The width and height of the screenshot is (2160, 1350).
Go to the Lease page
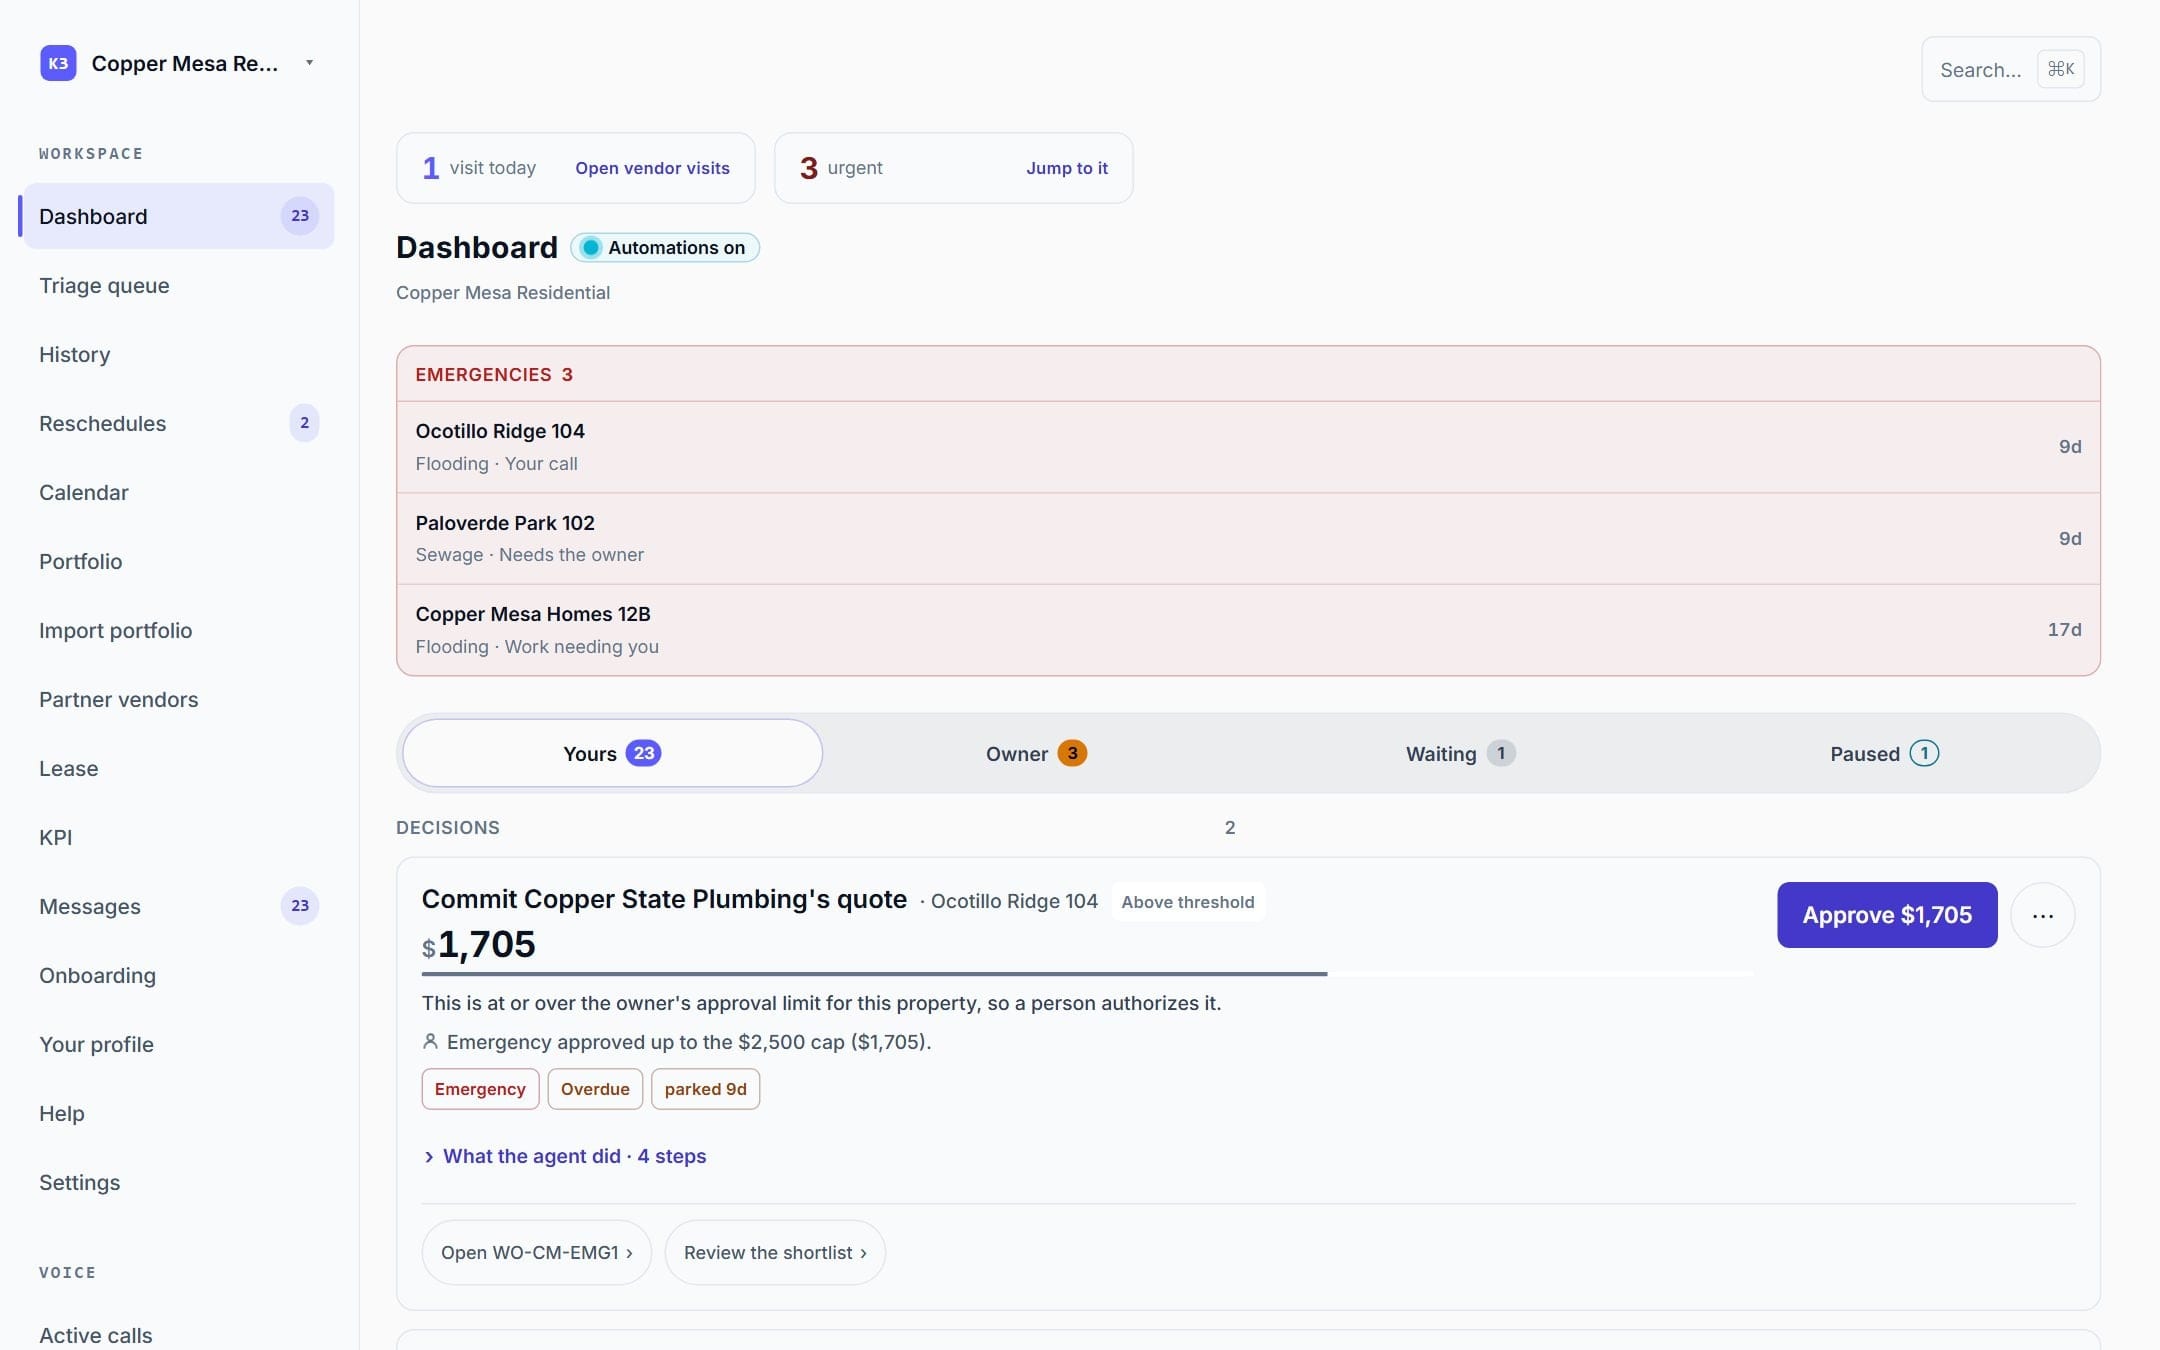pos(178,768)
